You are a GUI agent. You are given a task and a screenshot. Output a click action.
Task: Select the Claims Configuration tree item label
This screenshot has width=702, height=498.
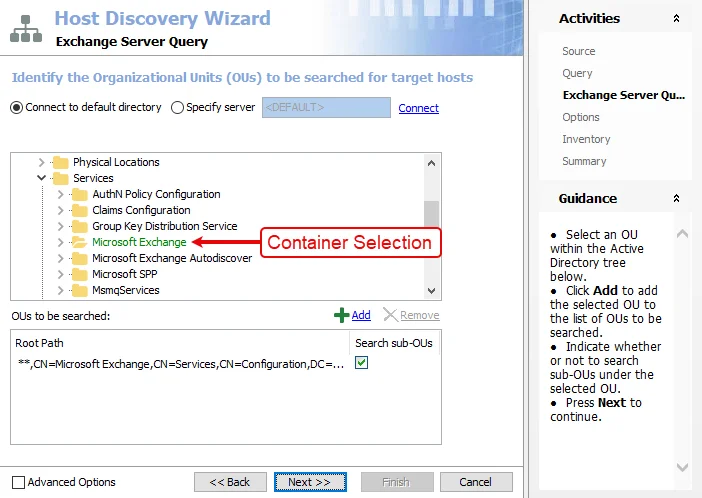click(x=141, y=210)
